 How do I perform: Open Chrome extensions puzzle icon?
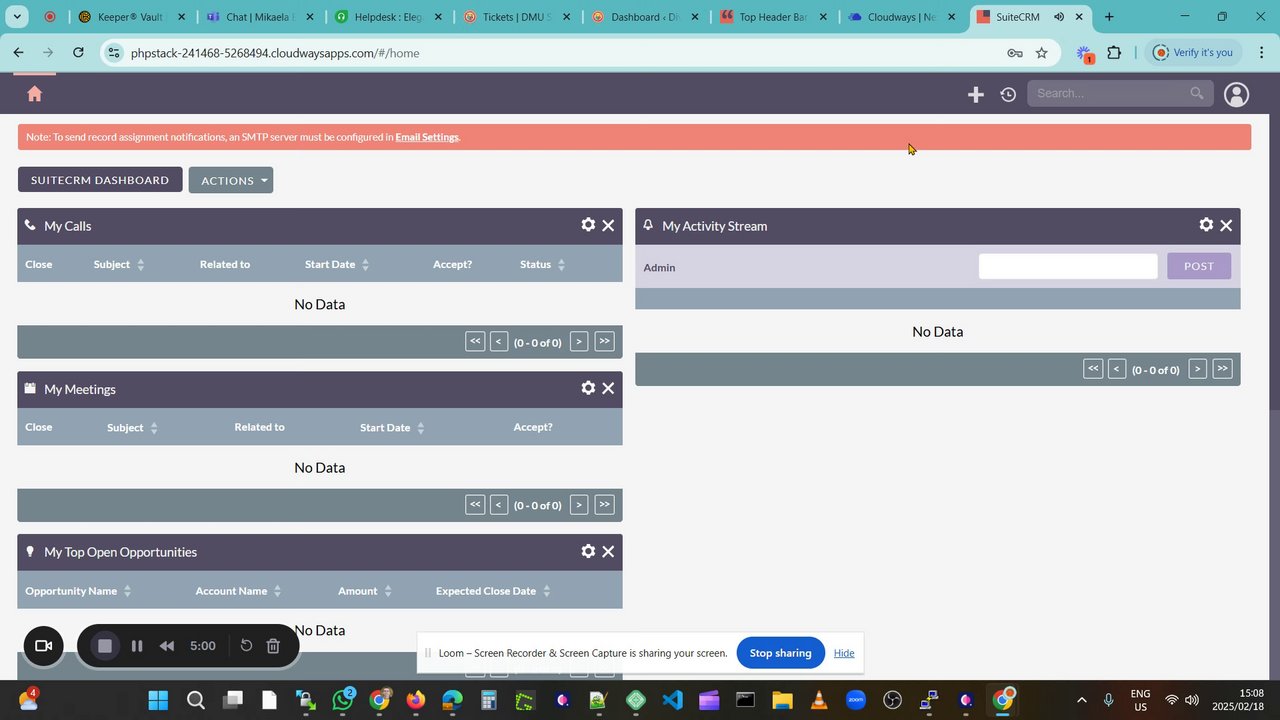(x=1114, y=53)
